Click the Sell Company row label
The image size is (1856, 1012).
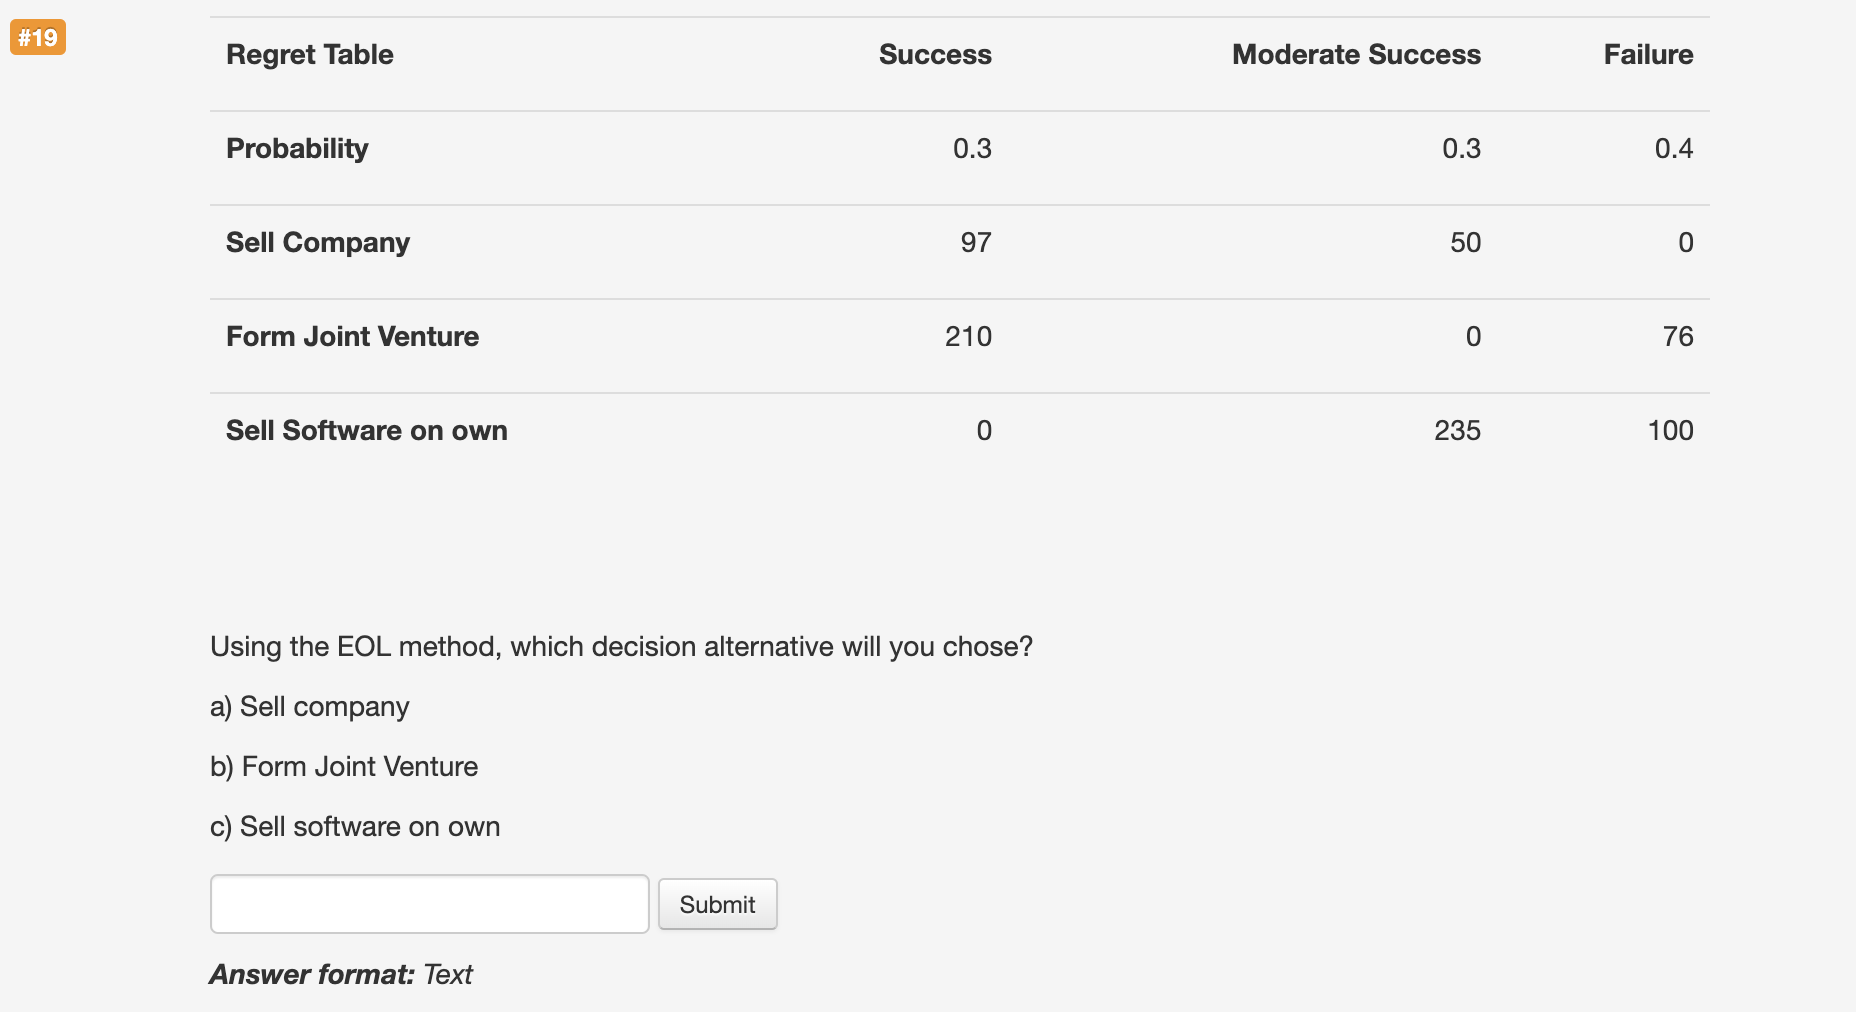click(x=317, y=242)
